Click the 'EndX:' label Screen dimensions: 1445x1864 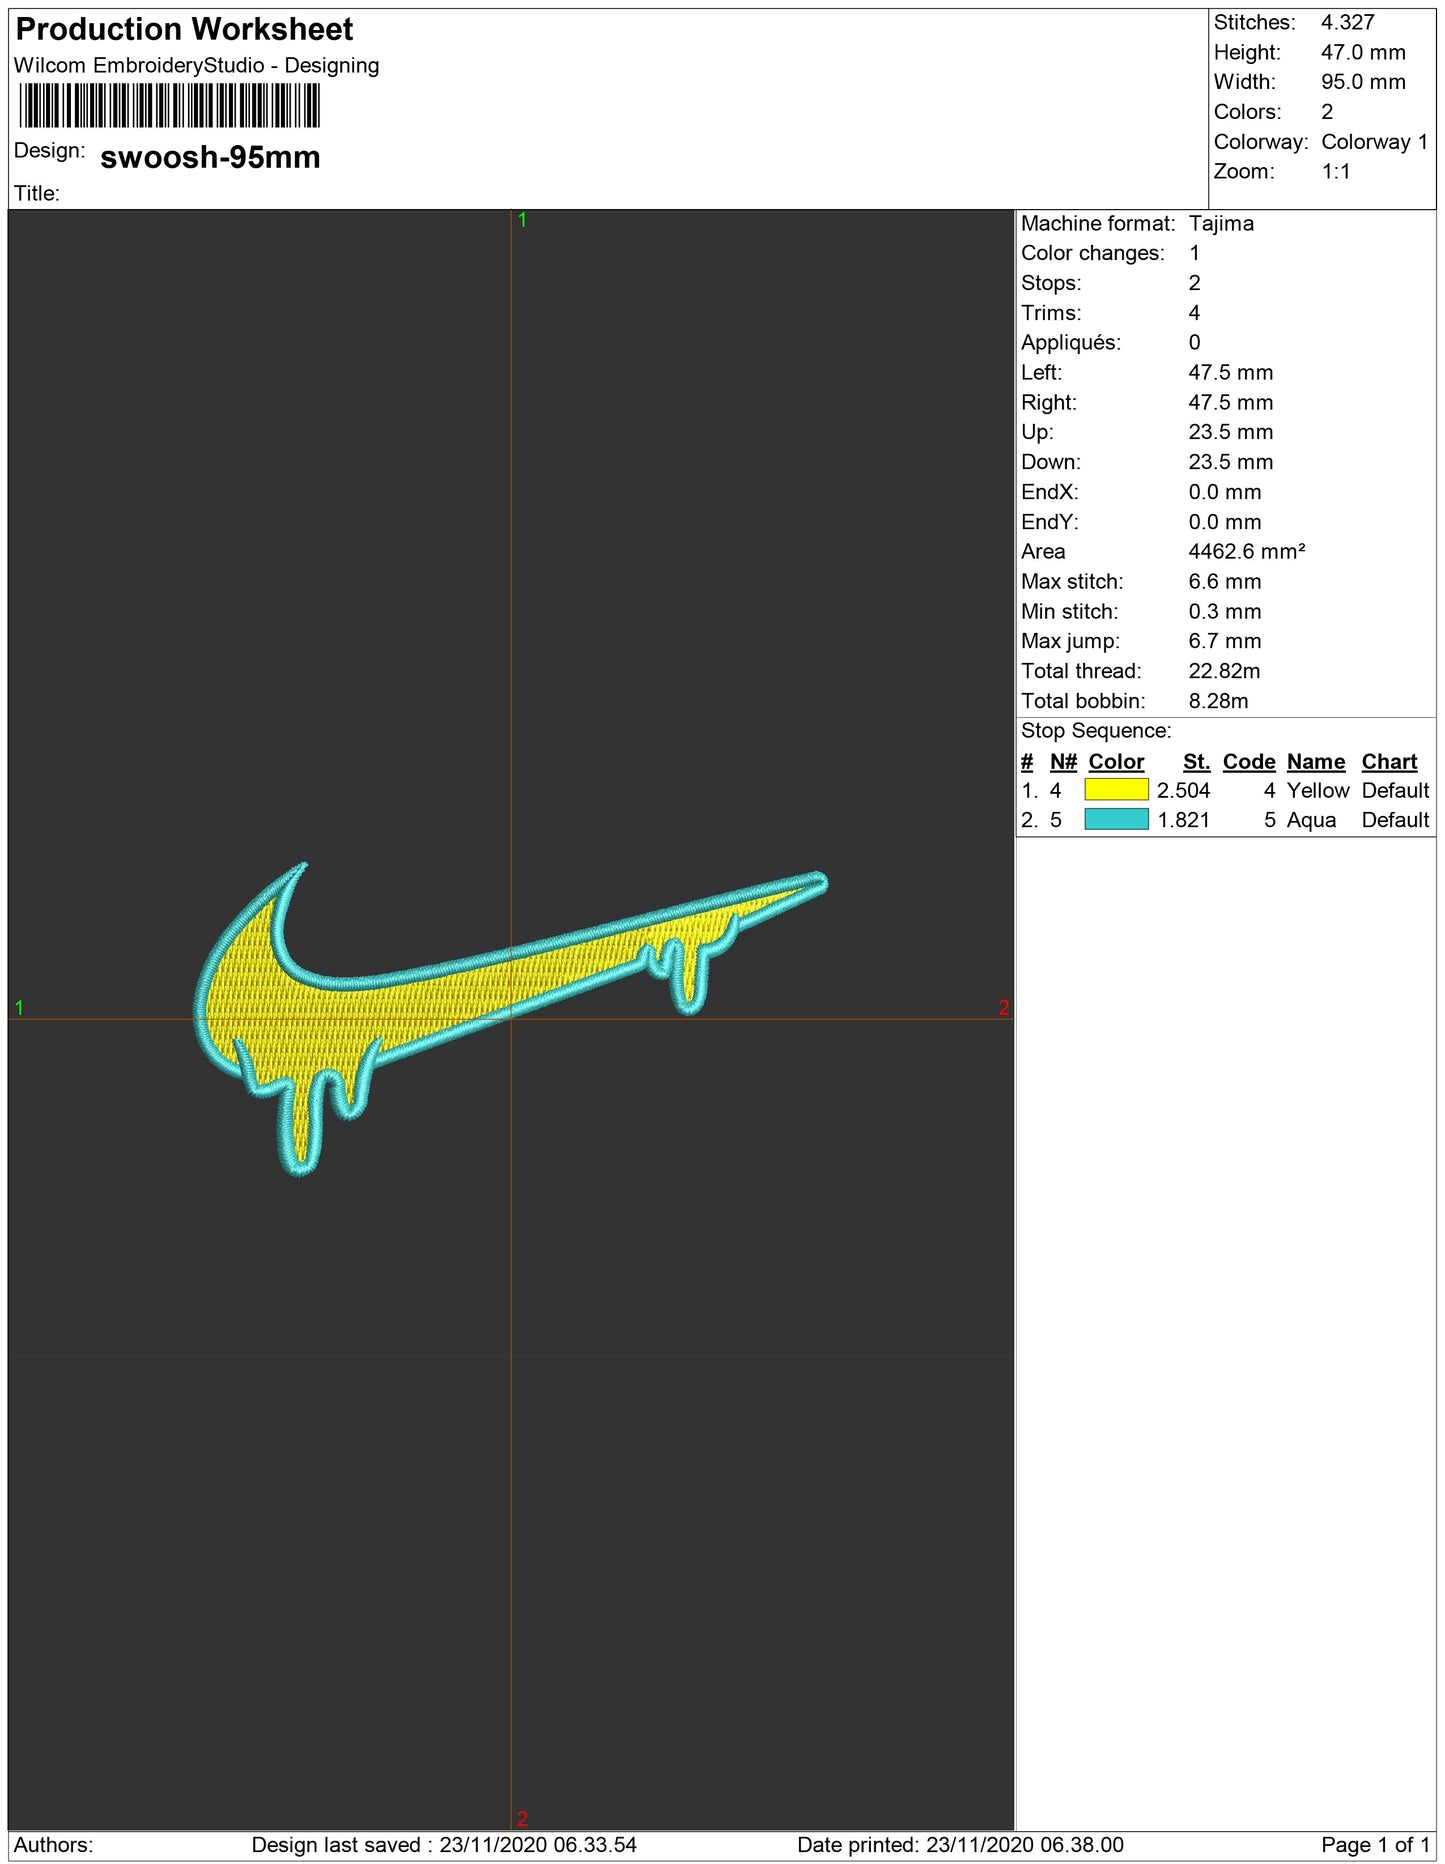pyautogui.click(x=1050, y=492)
